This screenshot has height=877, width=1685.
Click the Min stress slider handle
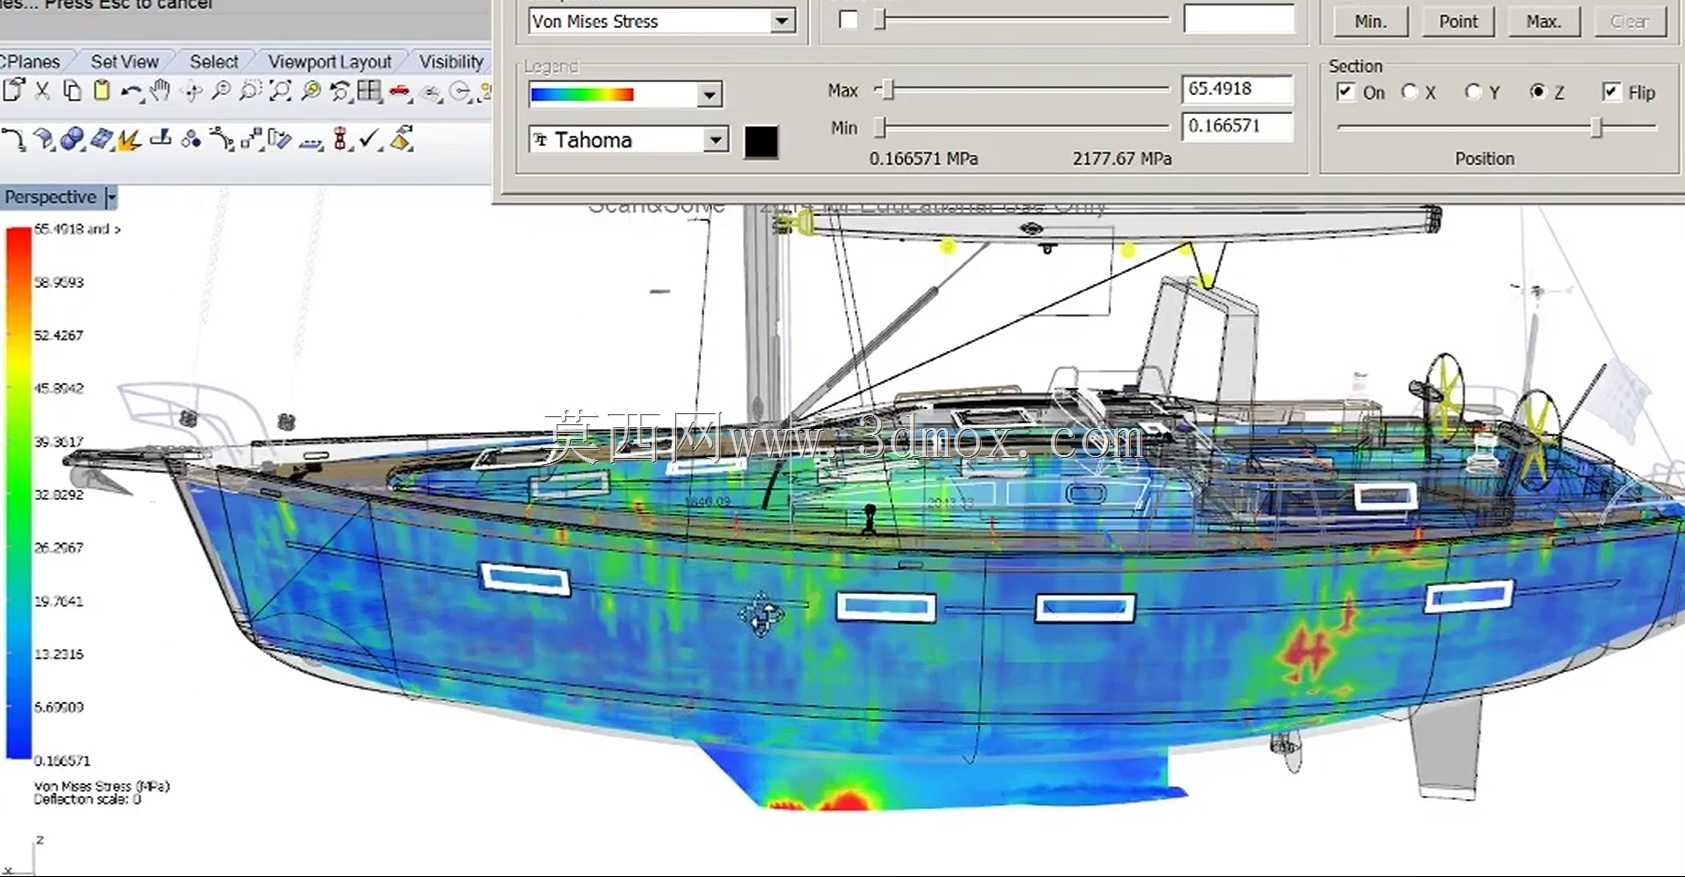880,127
